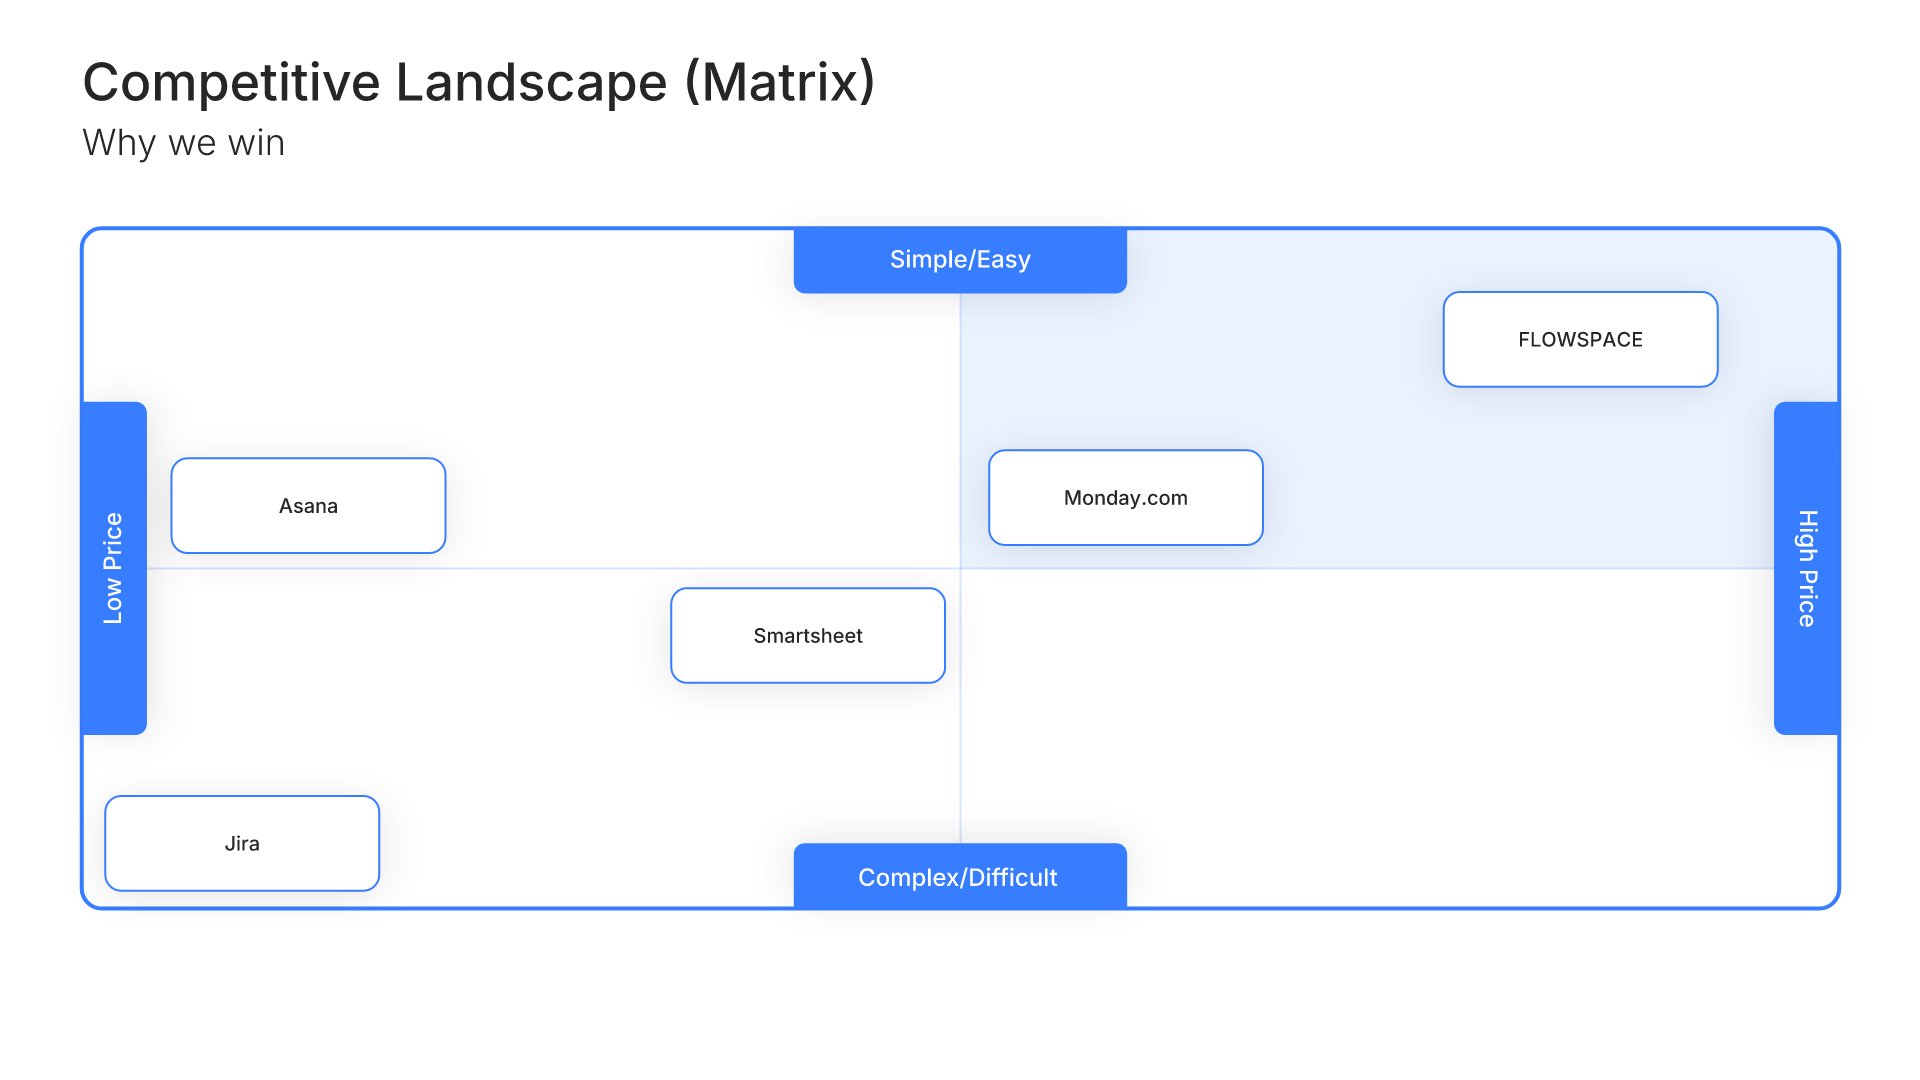Click the word Competitive in the title
Screen dimensions: 1920x1080
[x=231, y=82]
